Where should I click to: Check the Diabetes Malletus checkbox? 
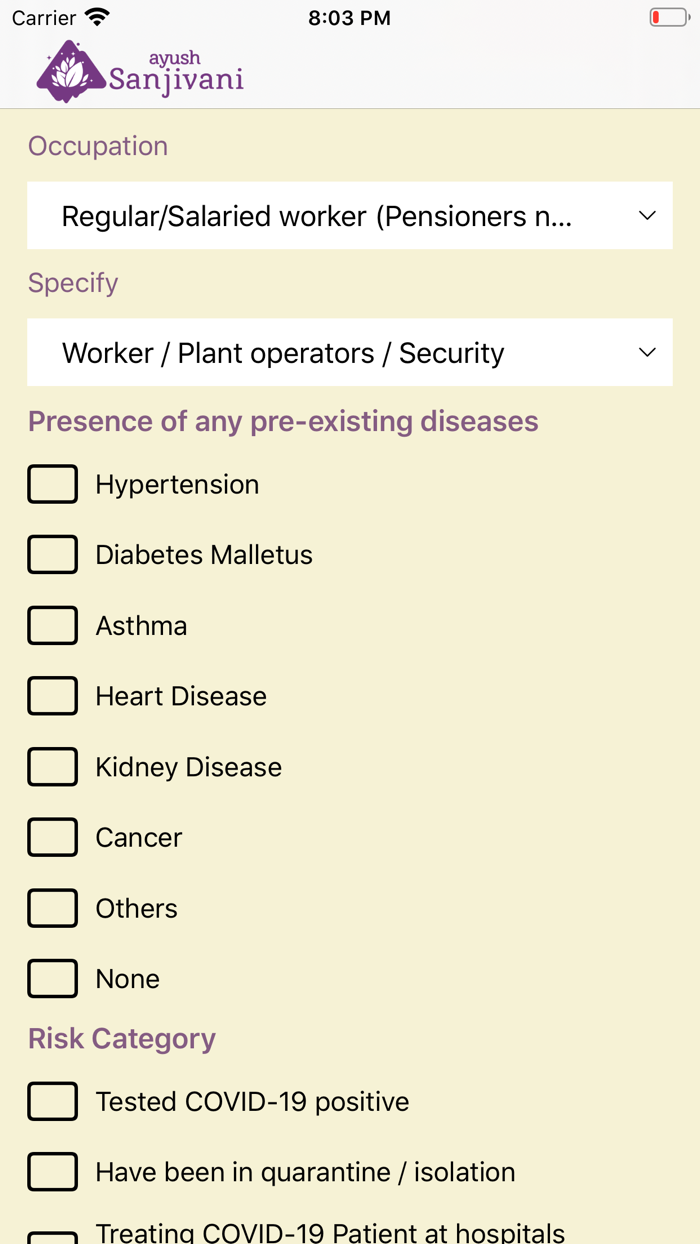coord(53,555)
